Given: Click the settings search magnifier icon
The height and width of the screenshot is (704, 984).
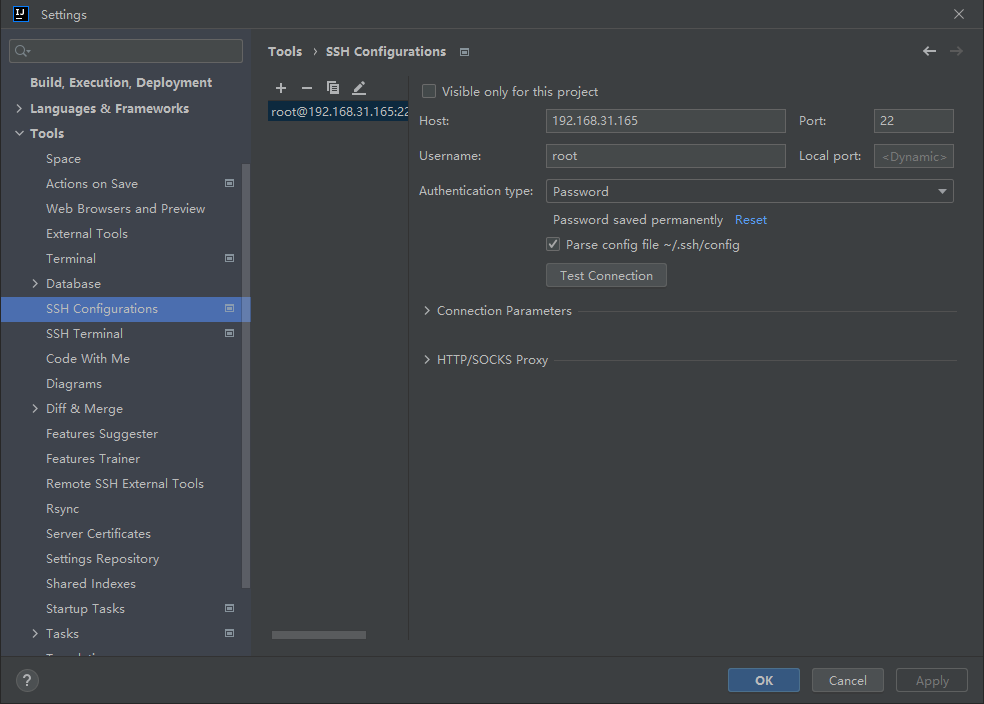Looking at the screenshot, I should coord(23,51).
